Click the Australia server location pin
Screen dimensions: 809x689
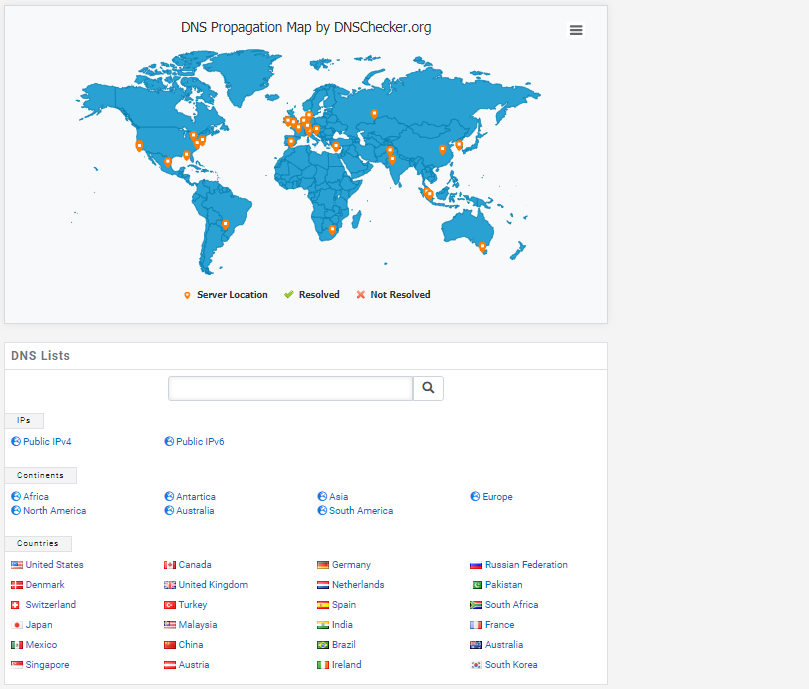click(x=482, y=245)
